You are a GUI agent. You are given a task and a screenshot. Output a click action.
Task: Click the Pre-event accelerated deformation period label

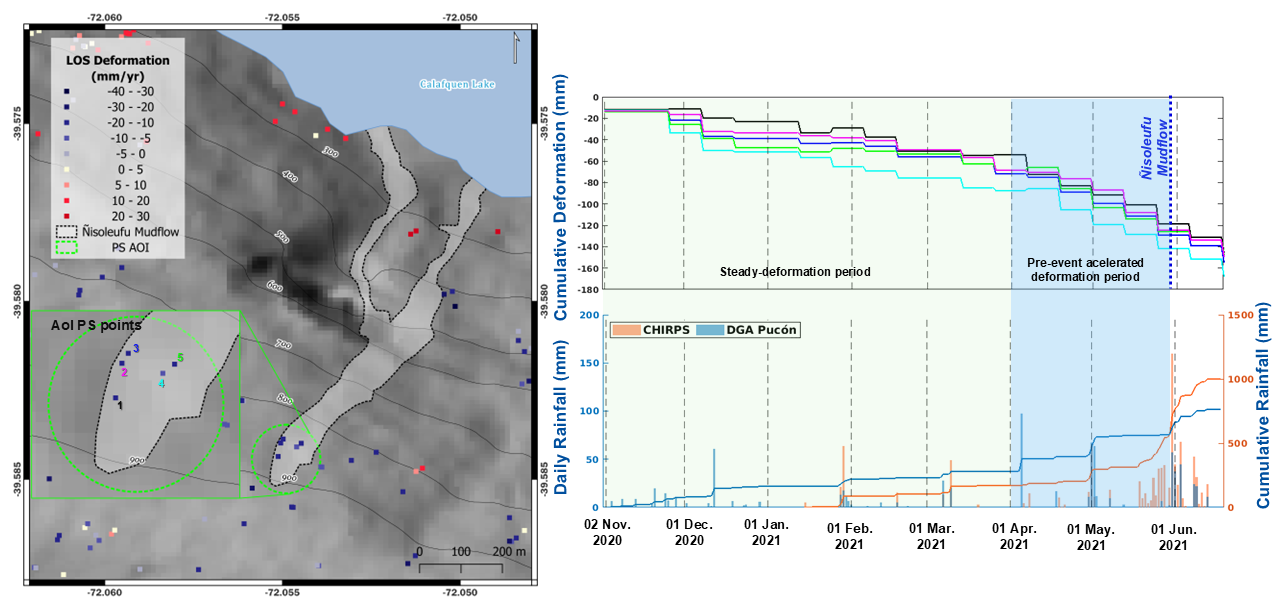click(1084, 270)
